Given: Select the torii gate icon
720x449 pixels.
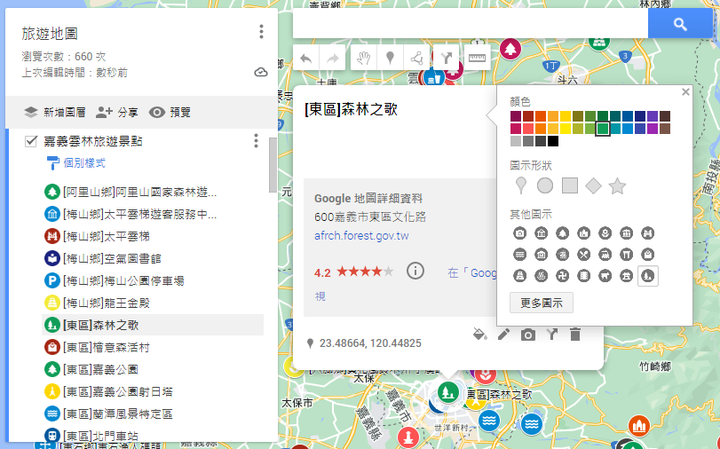Looking at the screenshot, I should tap(626, 254).
